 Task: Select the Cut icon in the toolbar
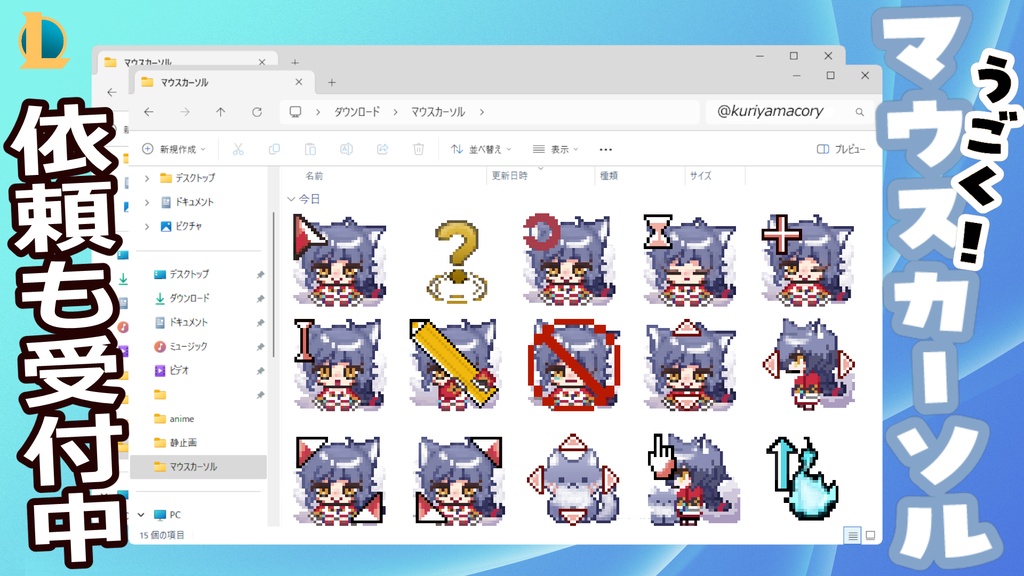pyautogui.click(x=238, y=148)
